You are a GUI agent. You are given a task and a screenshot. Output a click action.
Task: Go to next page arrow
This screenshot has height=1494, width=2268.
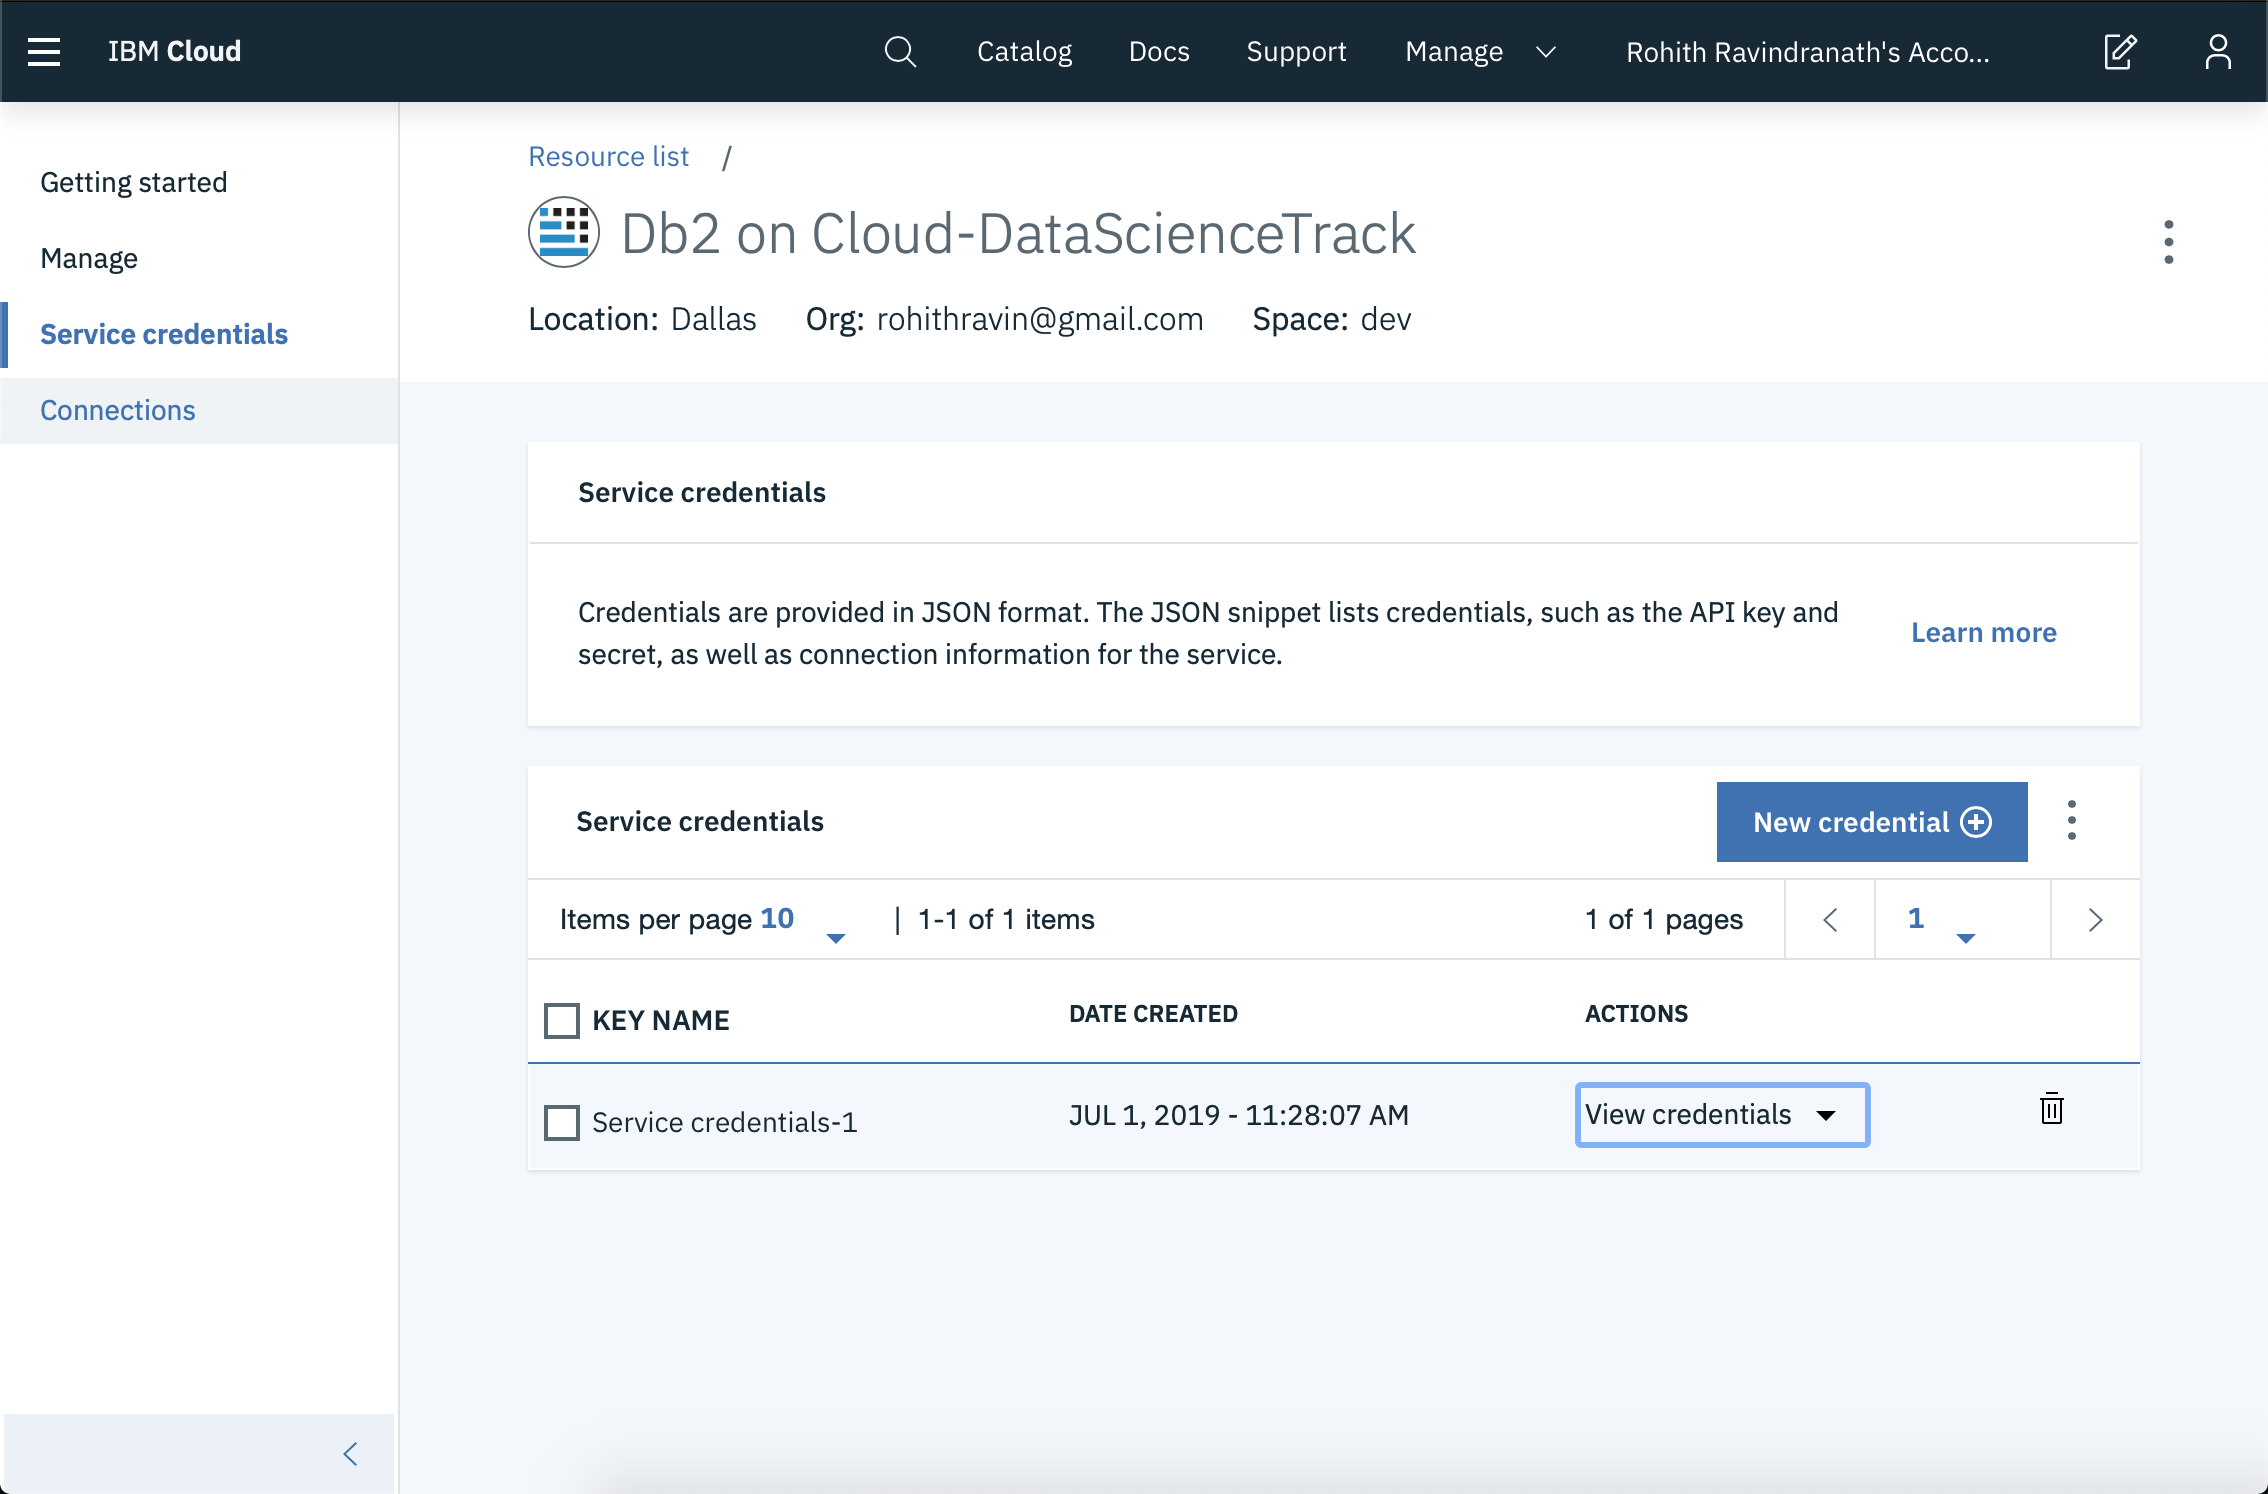click(2095, 920)
